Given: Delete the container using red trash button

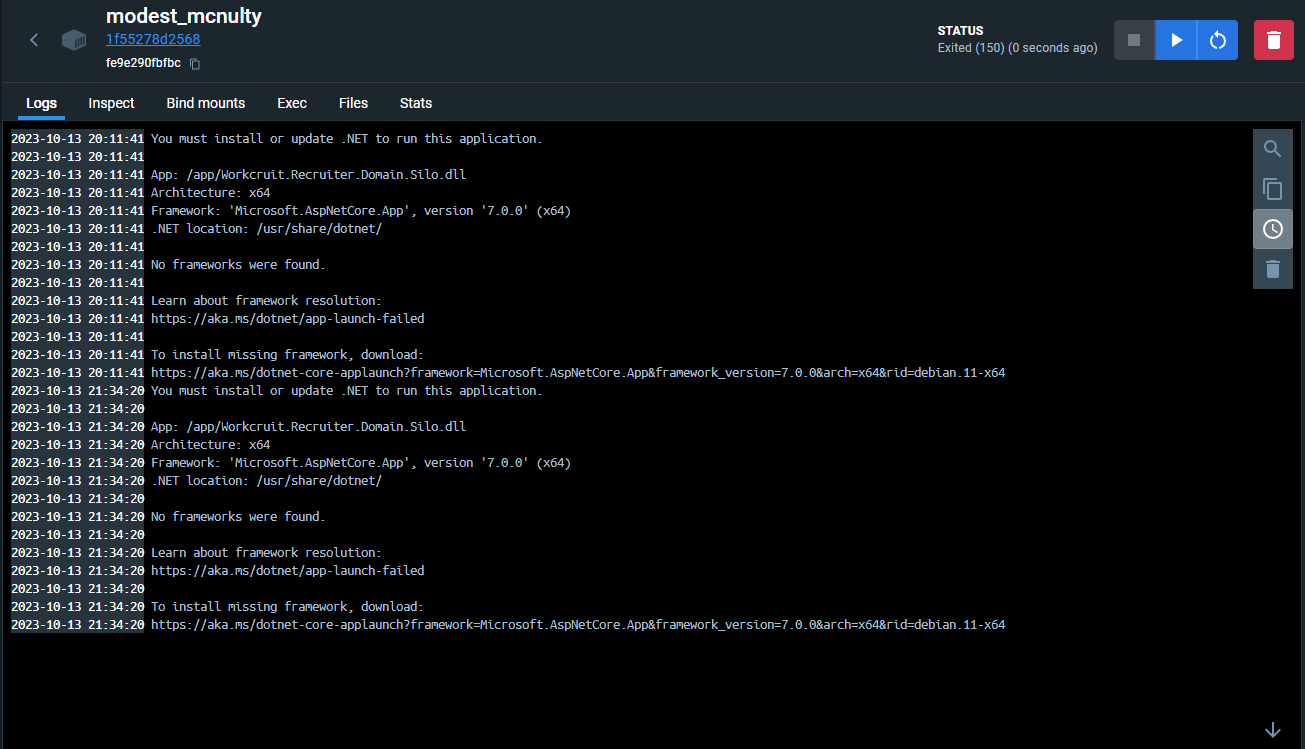Looking at the screenshot, I should [1273, 40].
